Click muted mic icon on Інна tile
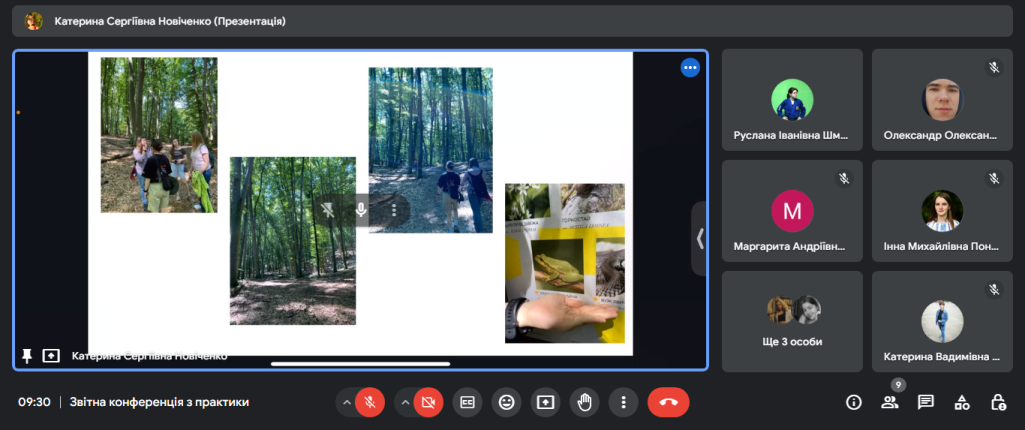1025x430 pixels. pyautogui.click(x=994, y=178)
